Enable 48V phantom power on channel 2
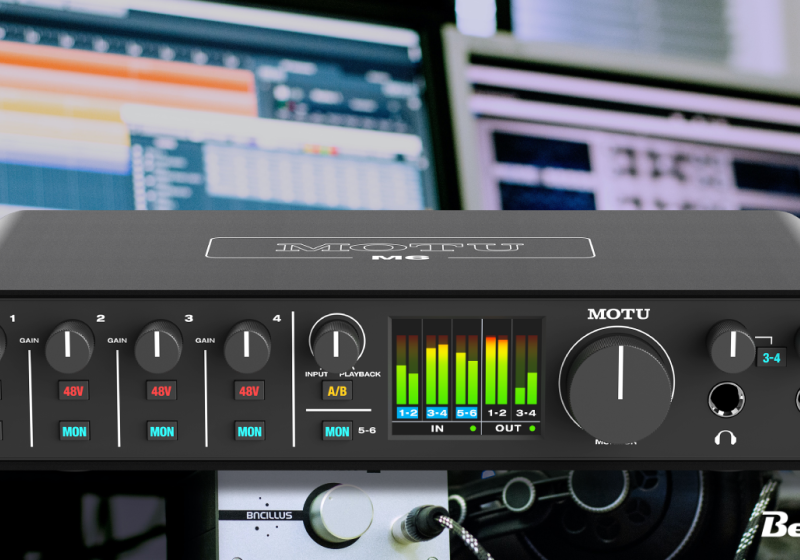Image resolution: width=800 pixels, height=560 pixels. click(73, 391)
